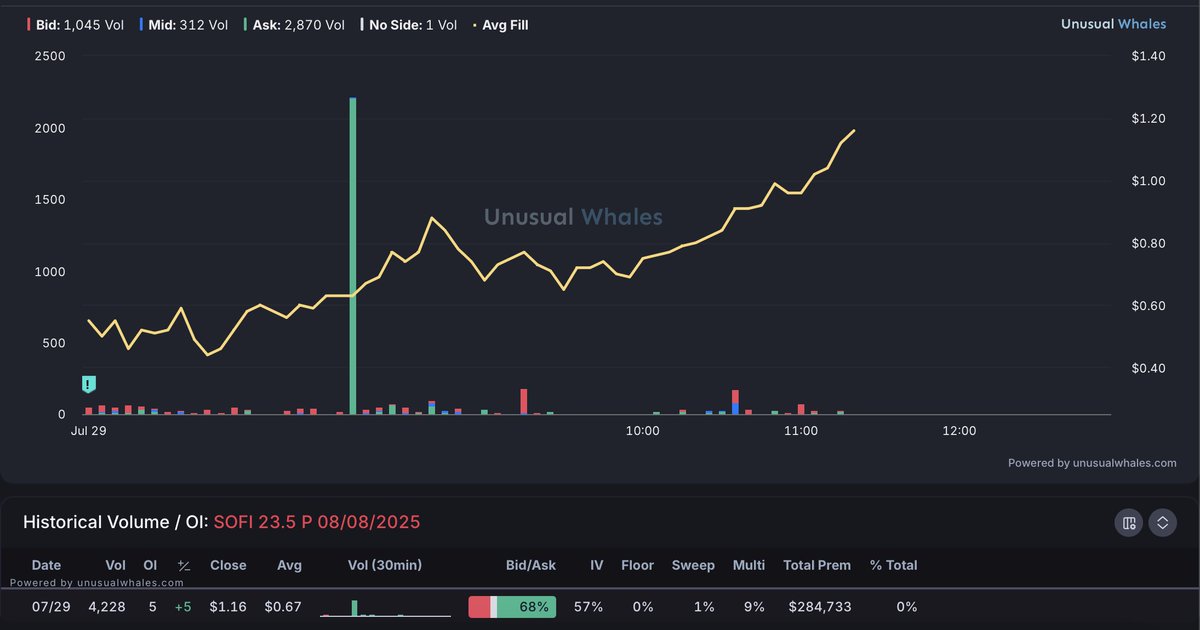This screenshot has width=1200, height=630.
Task: Click the Jul 29 axis date label
Action: [x=88, y=431]
